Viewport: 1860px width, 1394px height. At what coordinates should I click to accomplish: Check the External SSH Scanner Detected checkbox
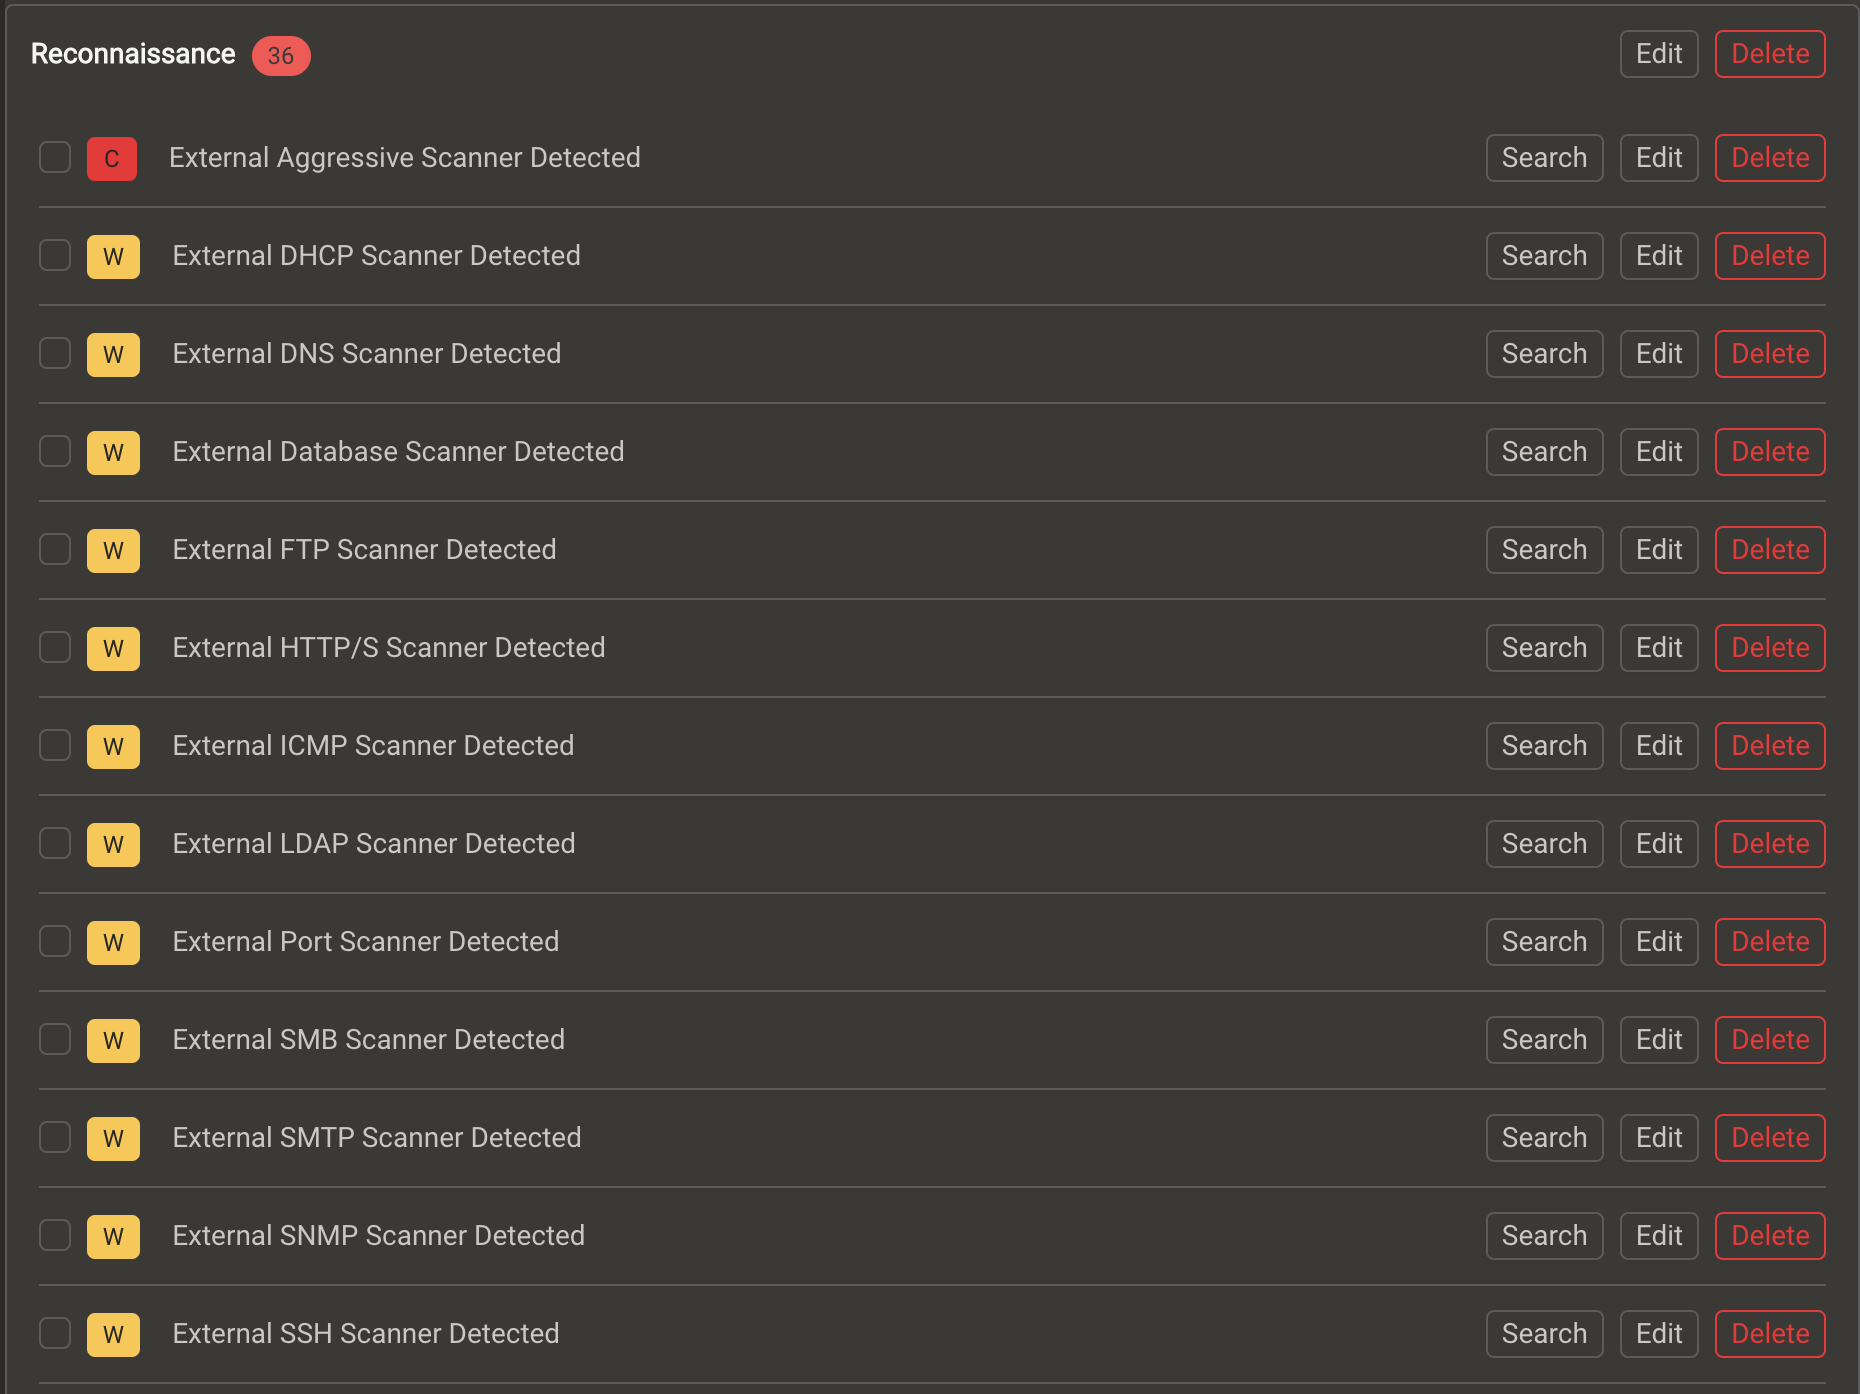coord(55,1333)
